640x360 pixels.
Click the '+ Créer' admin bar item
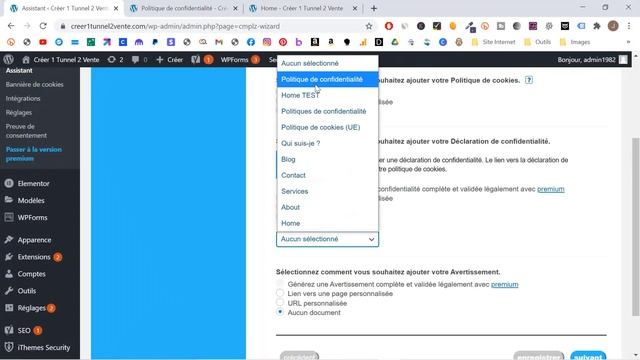(x=170, y=60)
